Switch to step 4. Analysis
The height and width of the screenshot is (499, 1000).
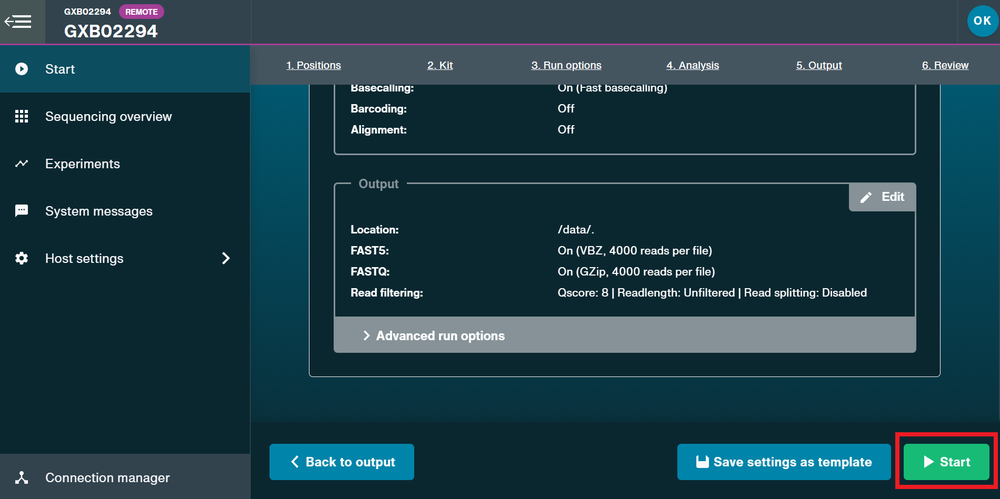coord(693,65)
